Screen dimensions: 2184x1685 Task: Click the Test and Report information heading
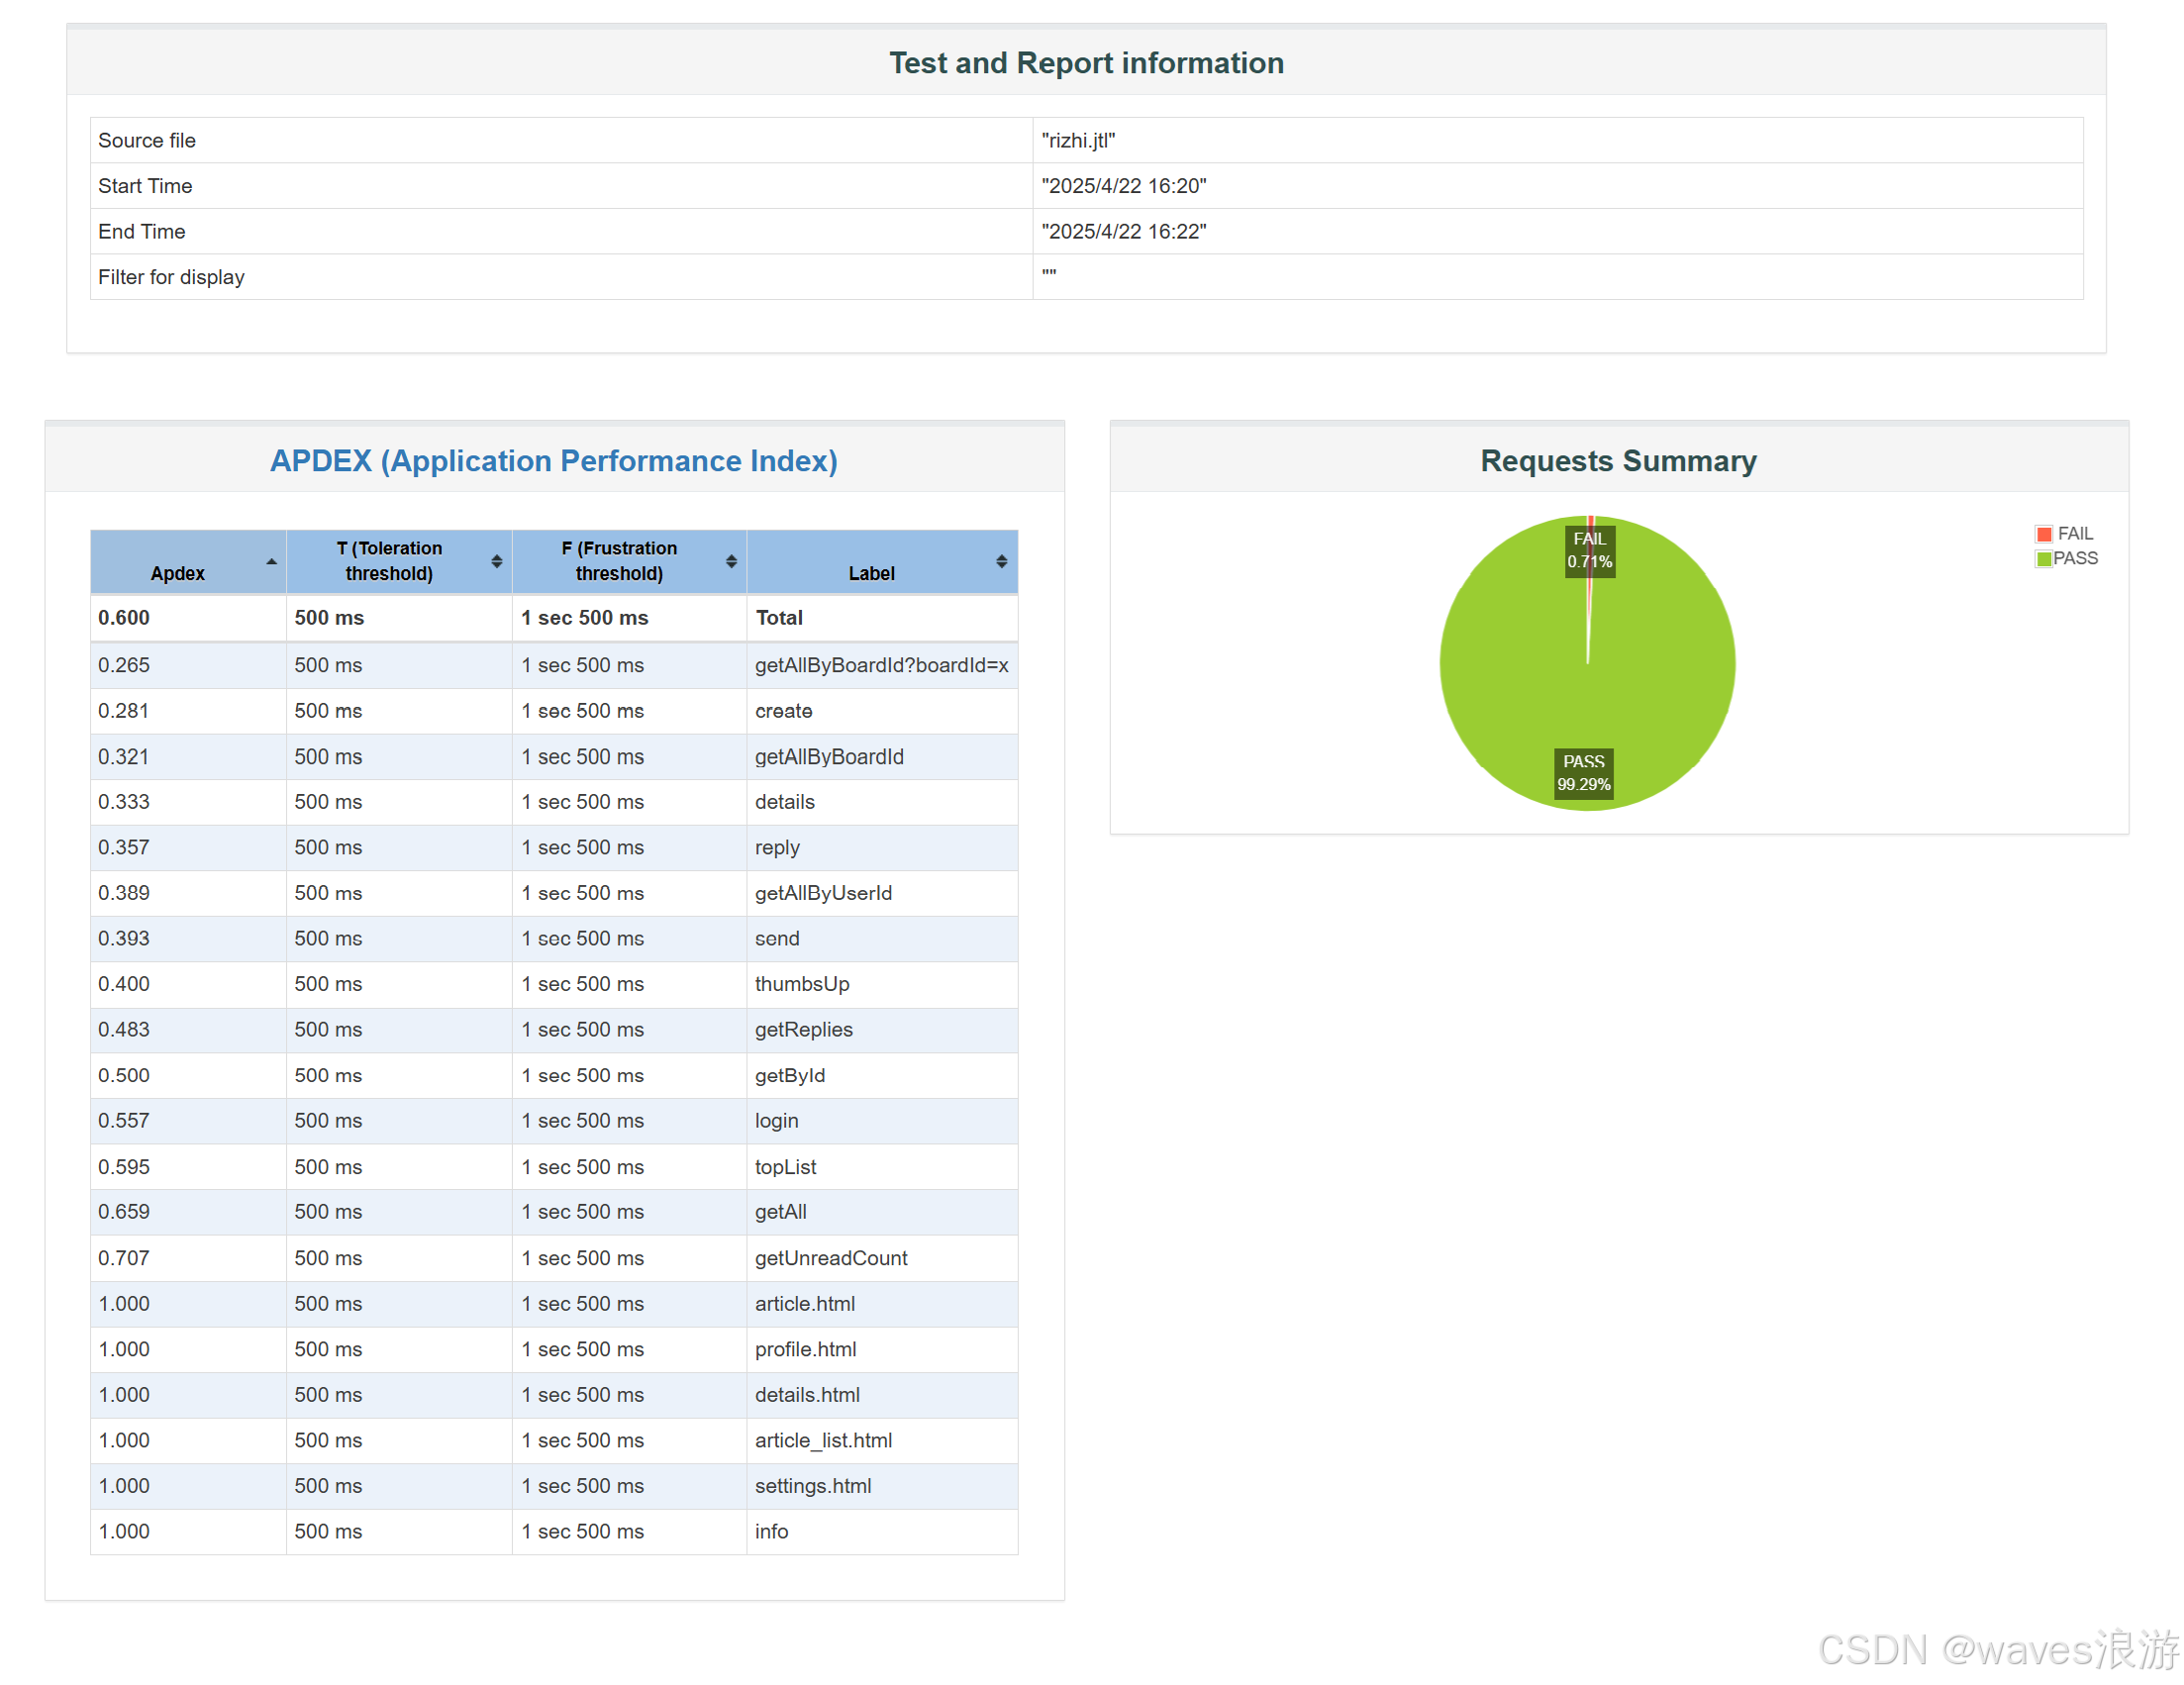(x=1086, y=63)
